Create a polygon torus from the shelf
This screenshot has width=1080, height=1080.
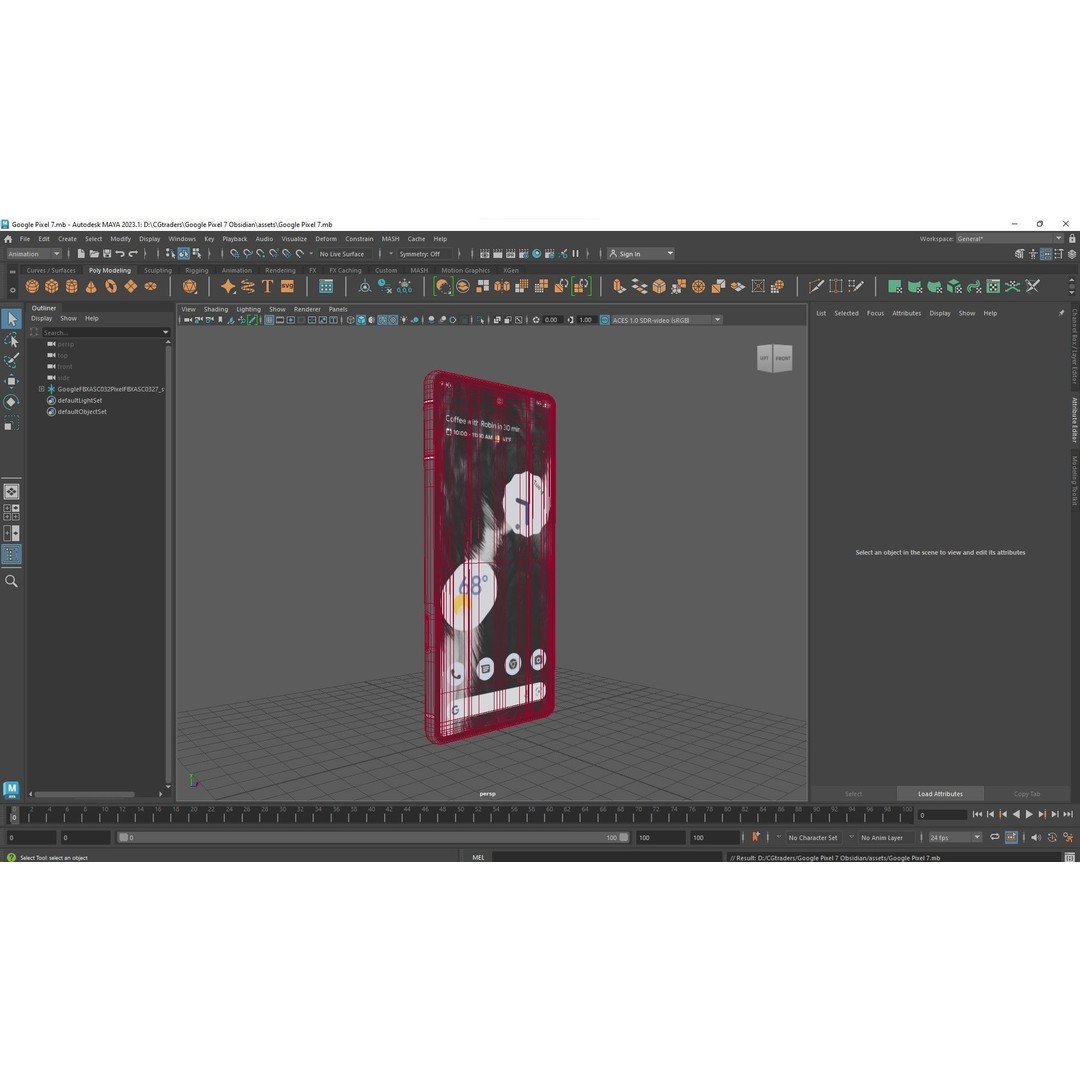coord(111,287)
